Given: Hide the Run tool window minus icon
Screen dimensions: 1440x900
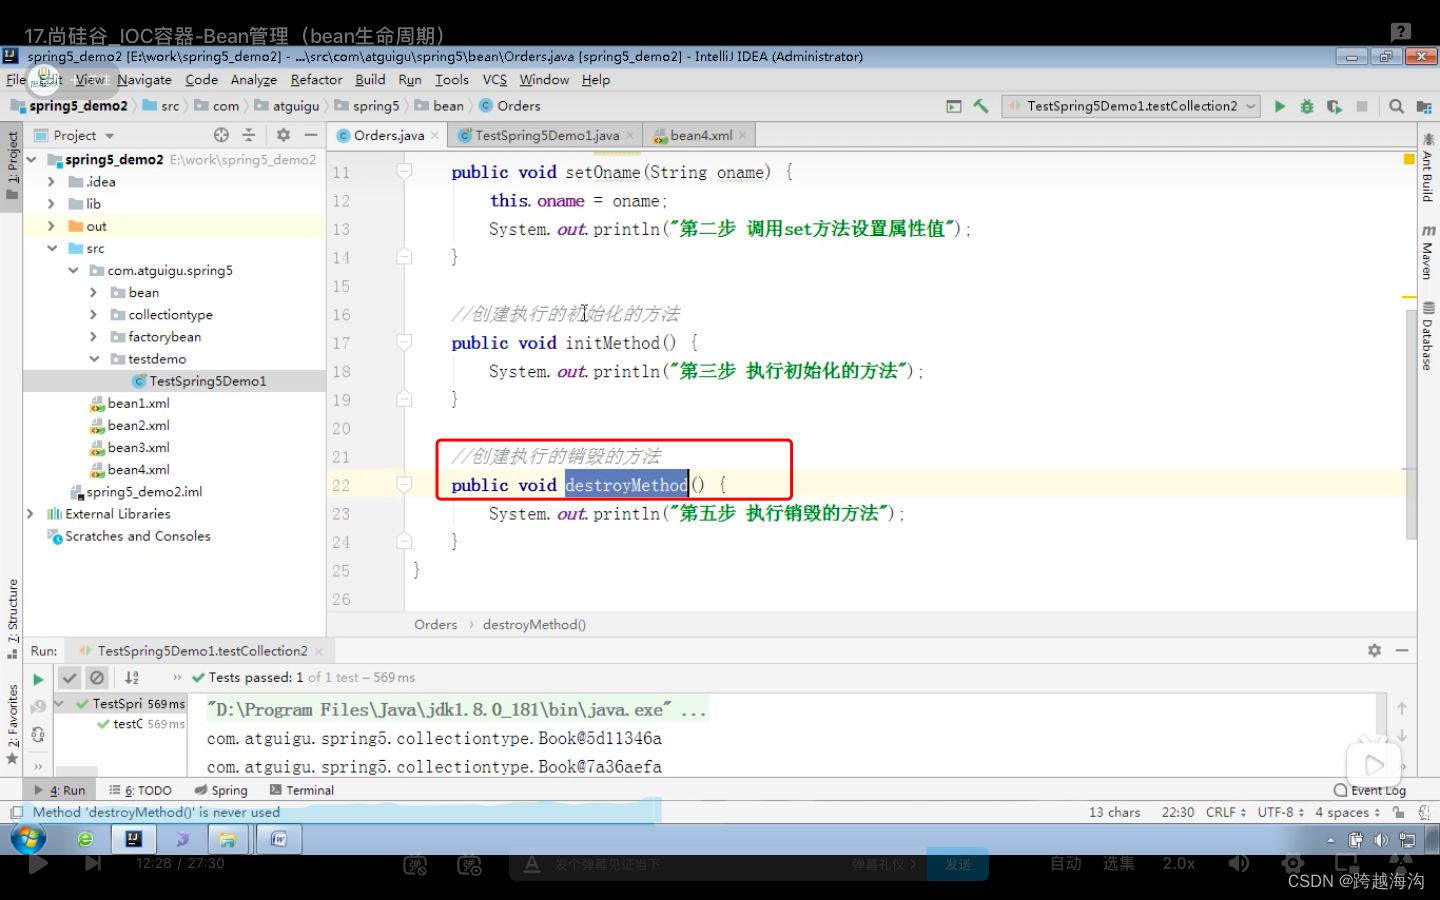Looking at the screenshot, I should coord(1402,650).
